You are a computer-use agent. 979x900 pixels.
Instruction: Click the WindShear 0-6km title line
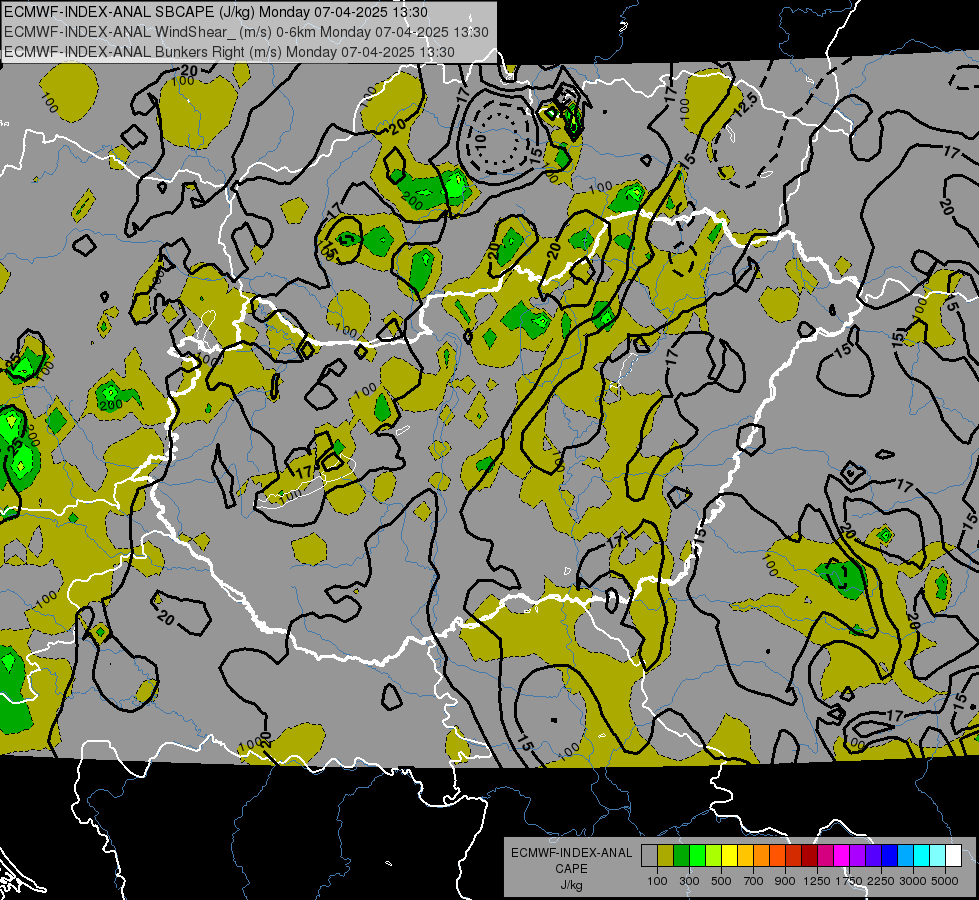(246, 32)
